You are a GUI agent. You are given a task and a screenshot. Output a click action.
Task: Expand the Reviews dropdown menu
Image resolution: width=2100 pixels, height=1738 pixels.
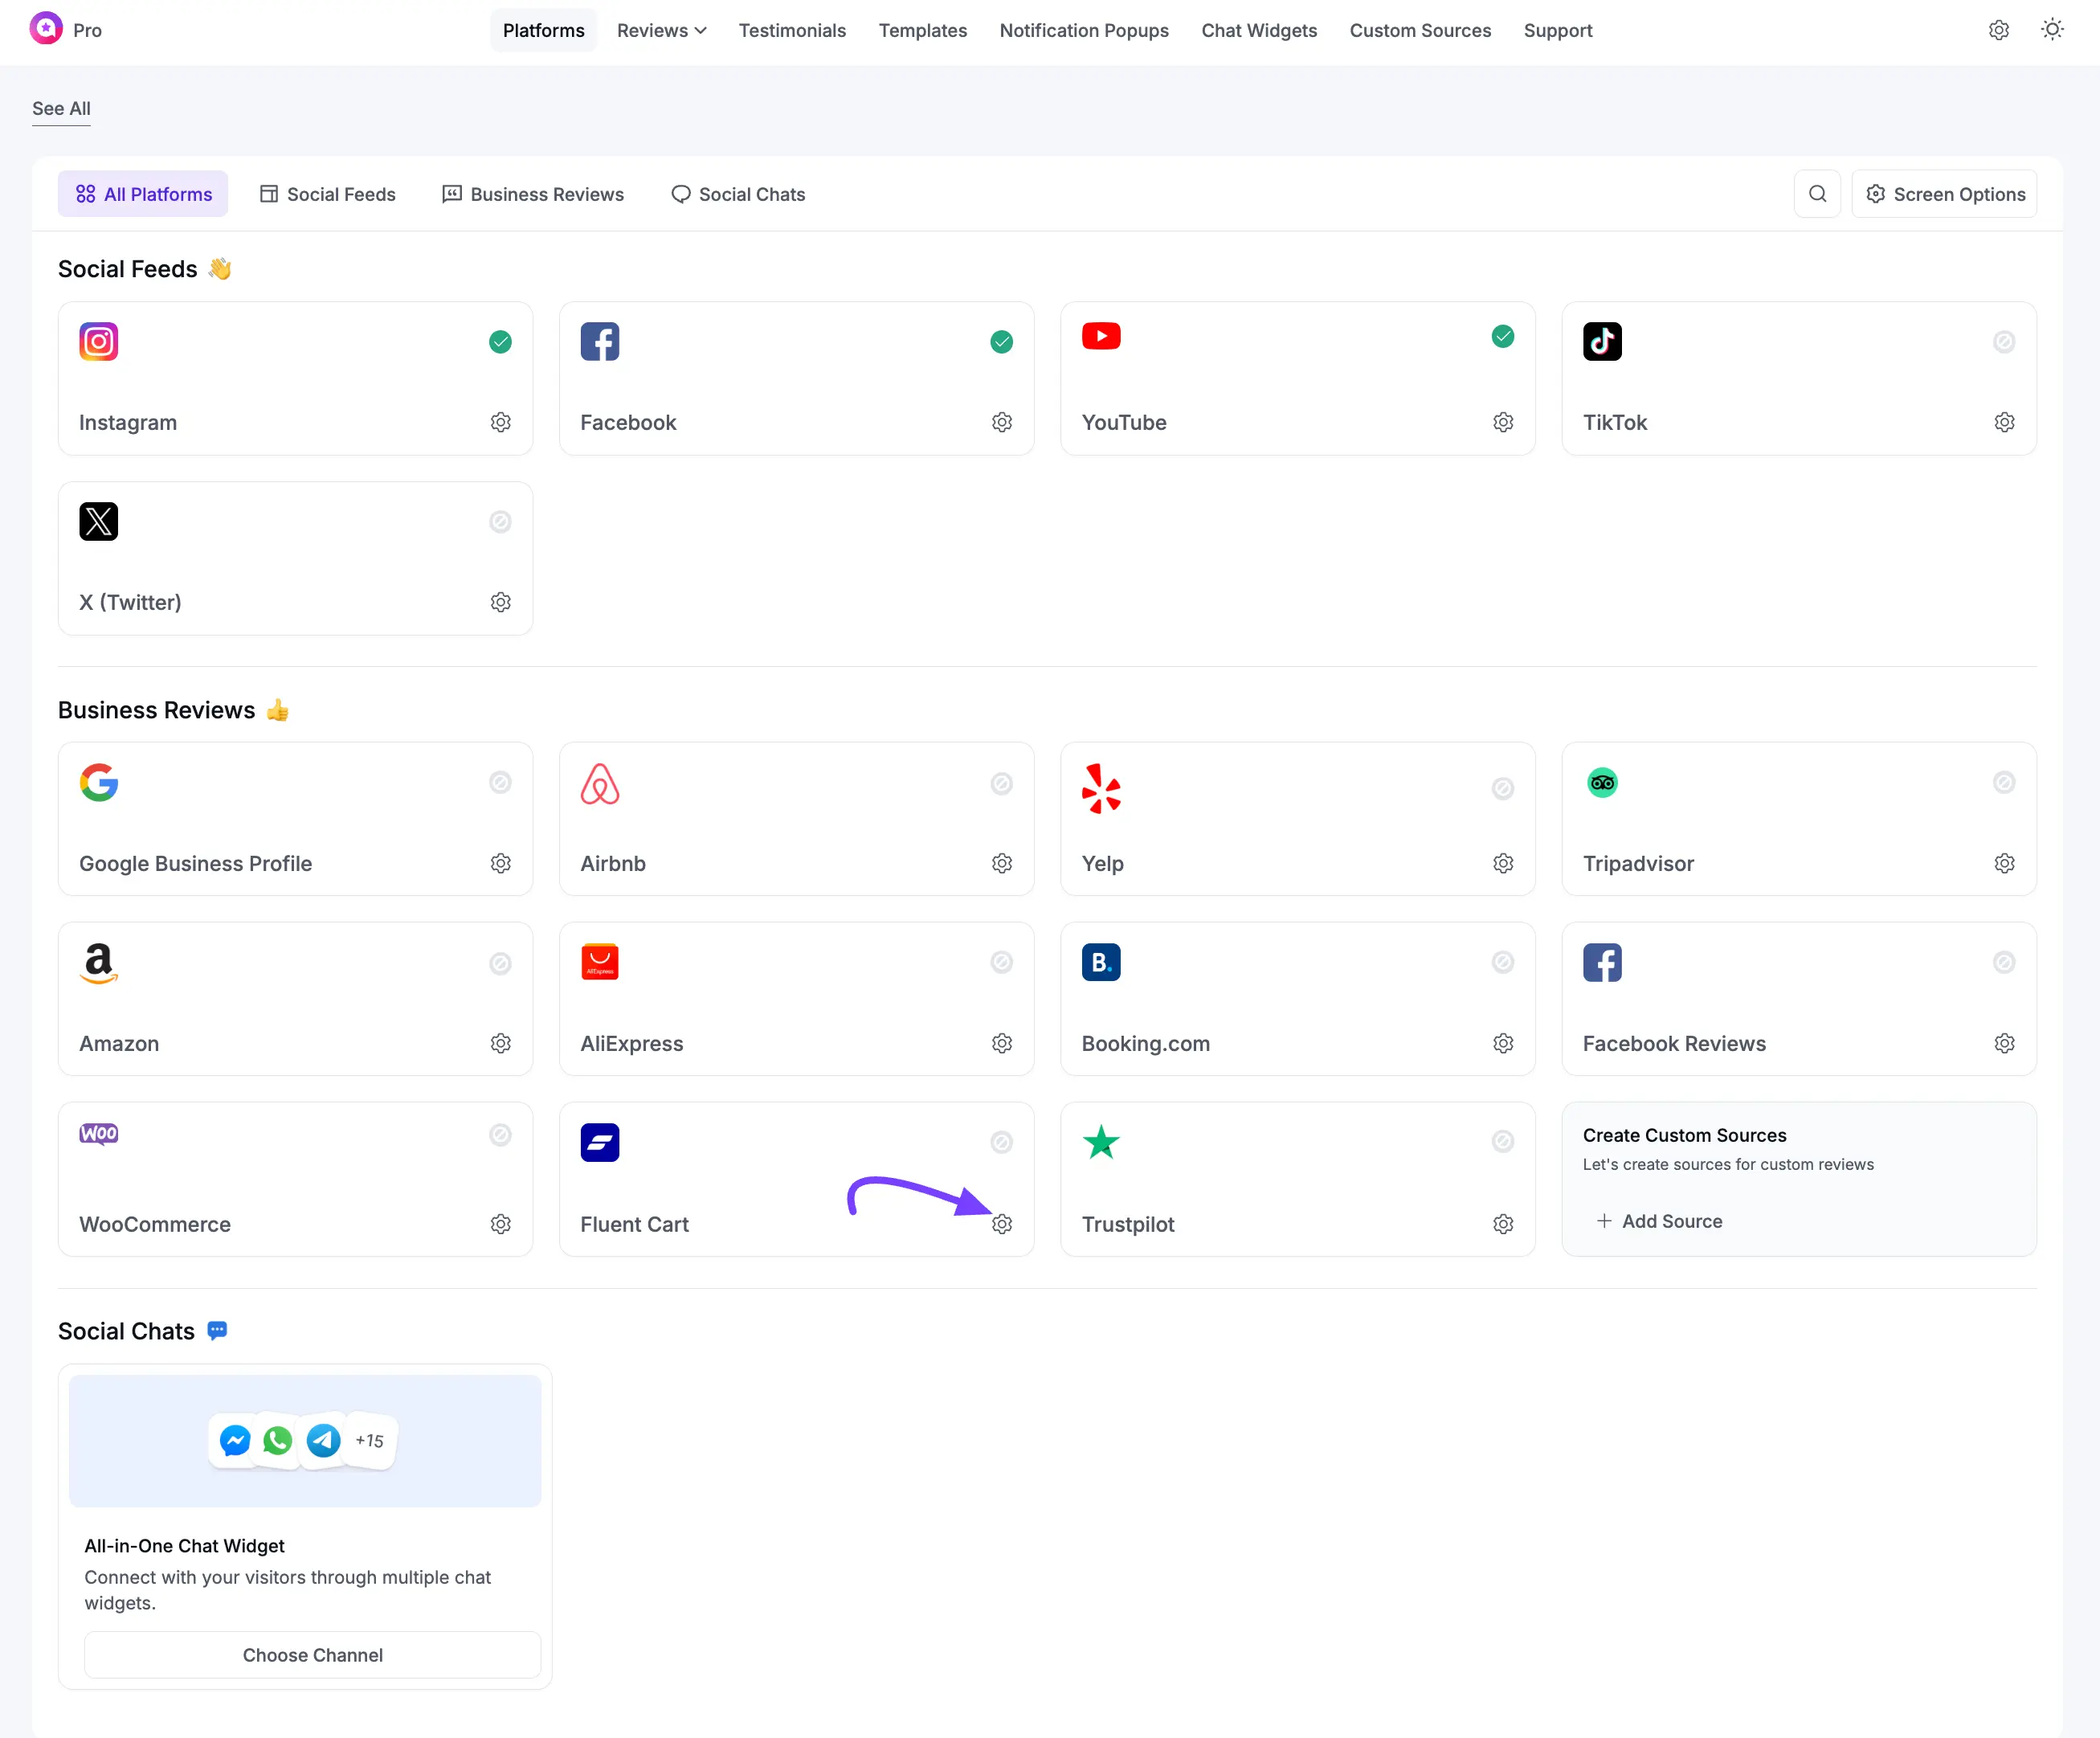(661, 30)
